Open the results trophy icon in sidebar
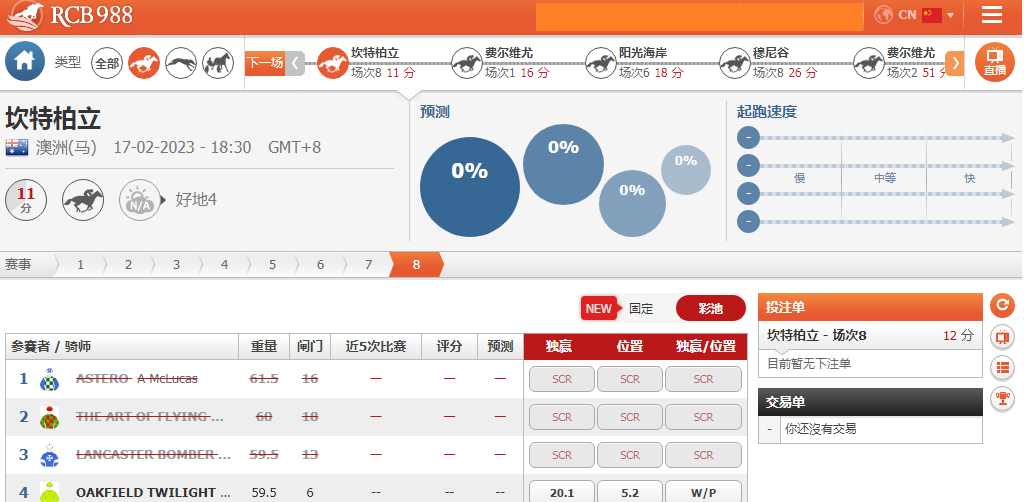The height and width of the screenshot is (502, 1024). coord(1002,398)
